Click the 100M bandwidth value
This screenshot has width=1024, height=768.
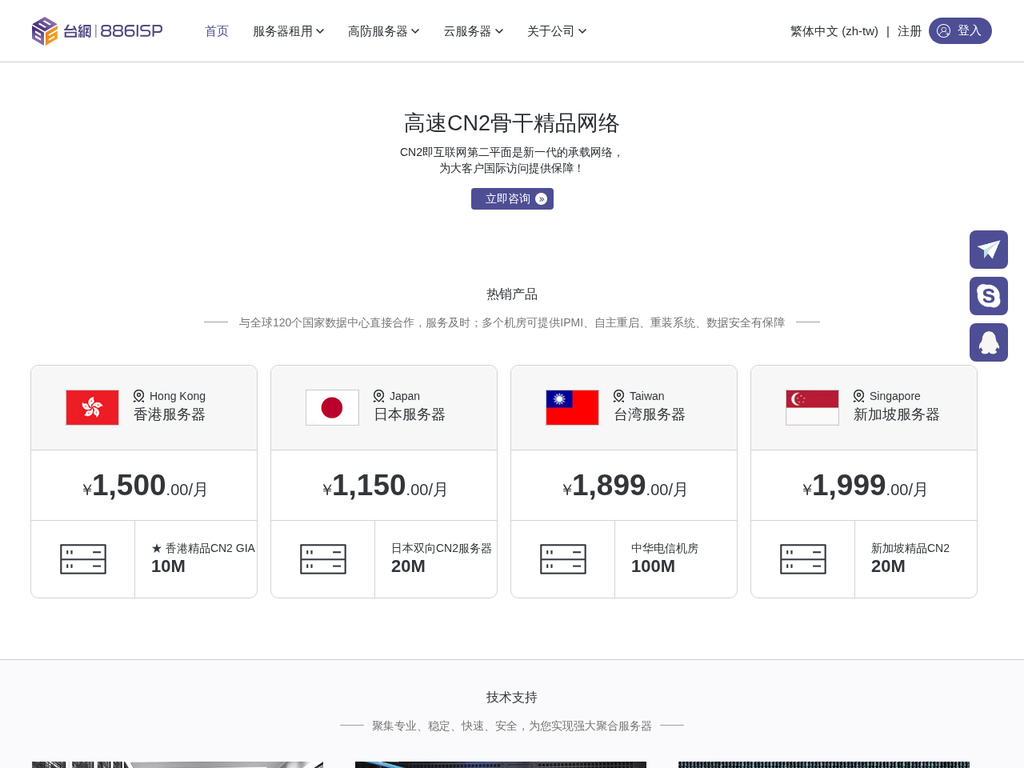653,566
